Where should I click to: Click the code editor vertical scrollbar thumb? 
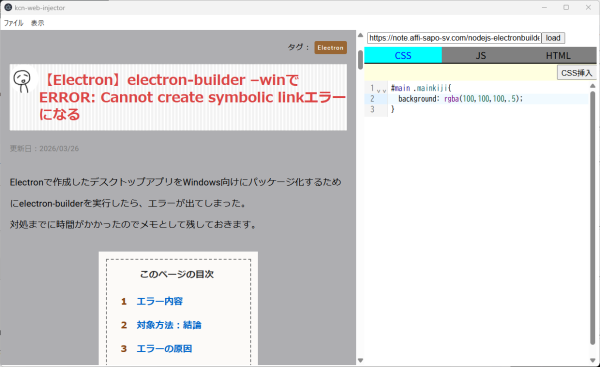pyautogui.click(x=593, y=218)
